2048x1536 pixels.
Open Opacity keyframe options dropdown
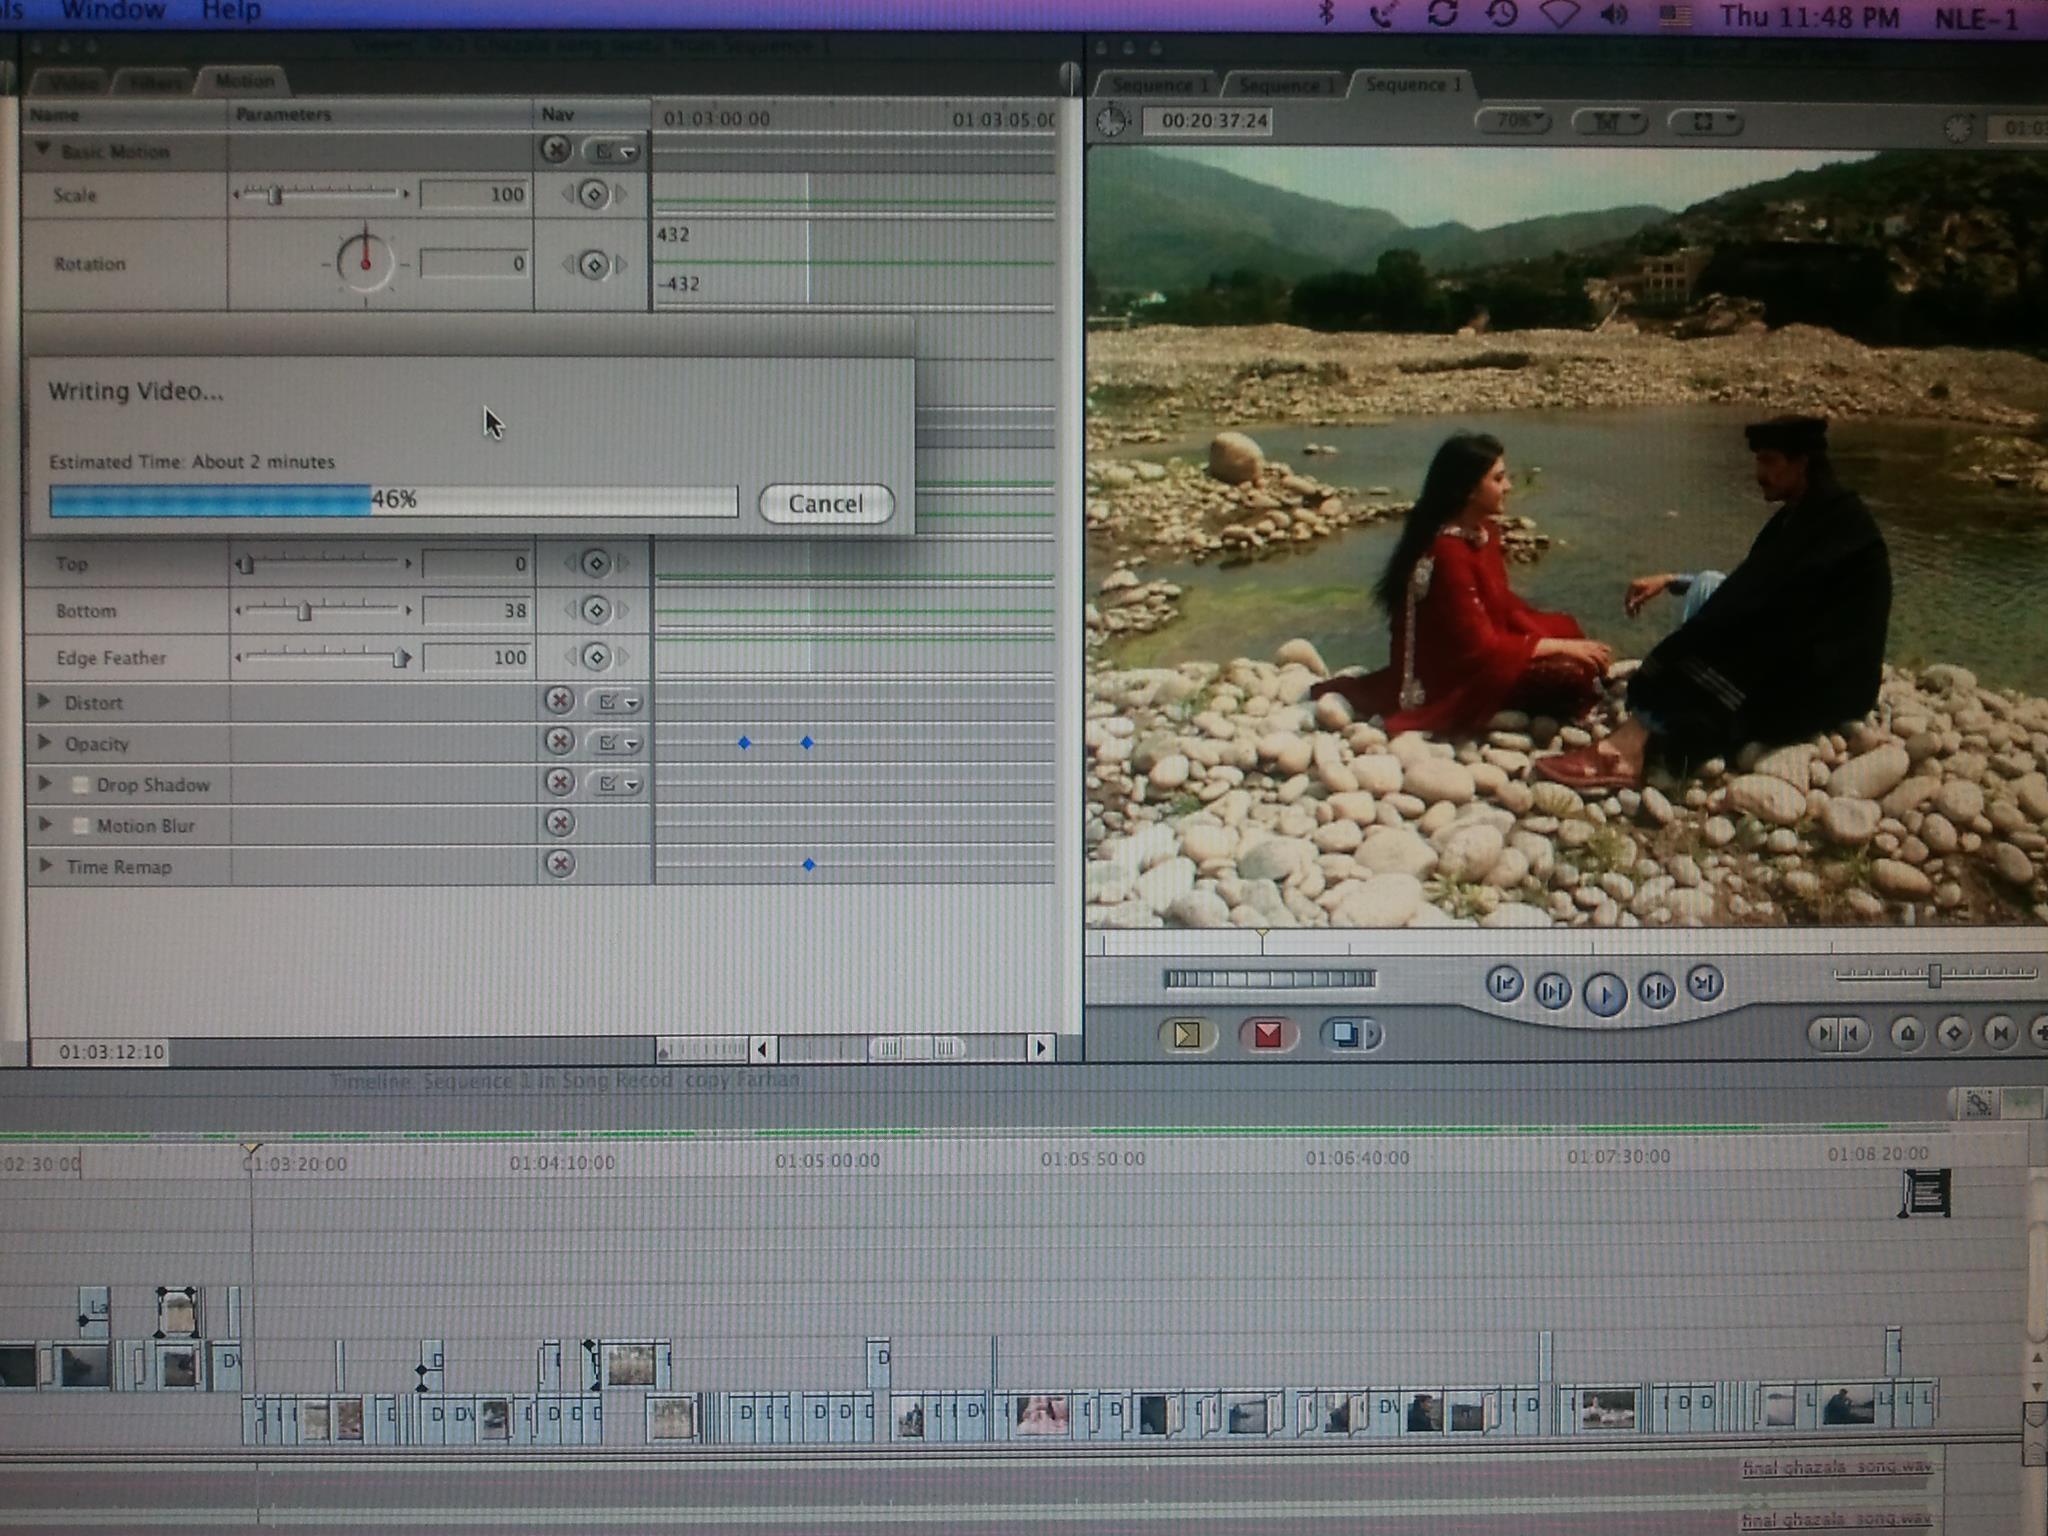[x=616, y=743]
